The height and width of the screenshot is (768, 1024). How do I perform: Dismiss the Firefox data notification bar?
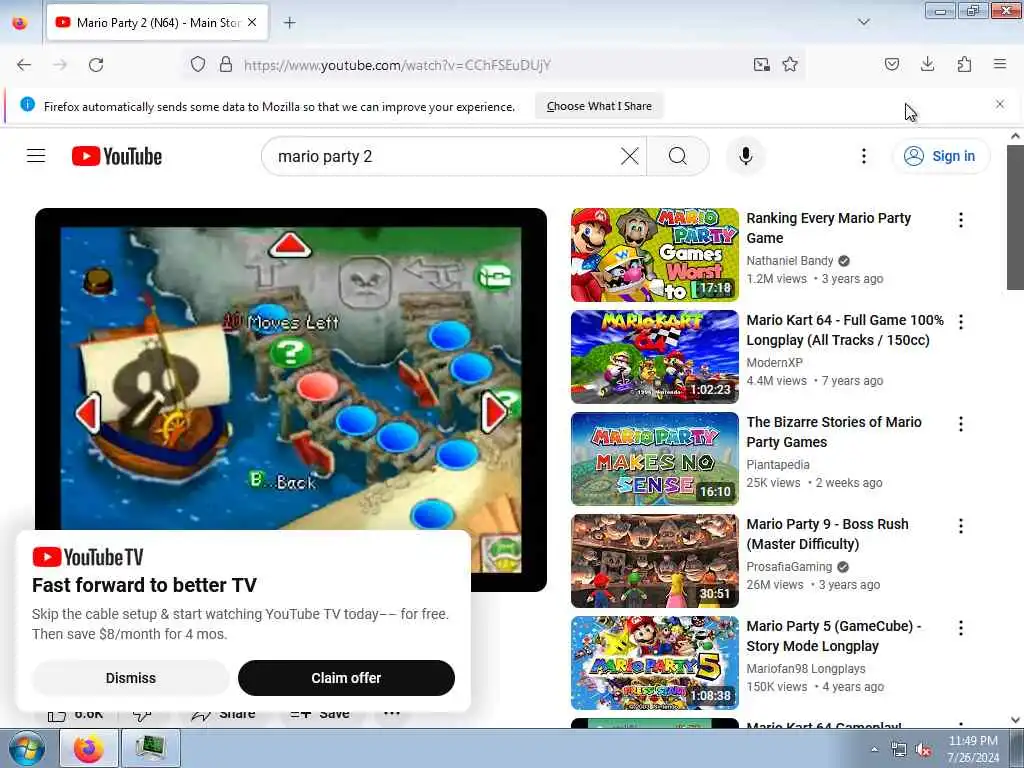pyautogui.click(x=1000, y=104)
